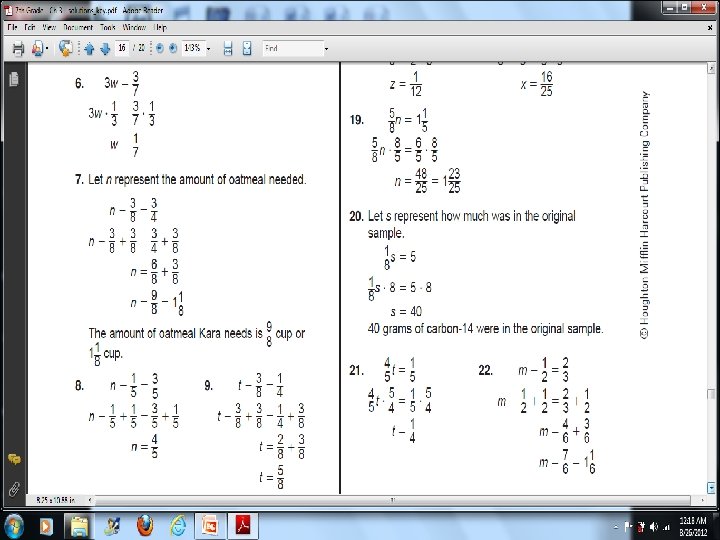
Task: Open Windows Explorer folder on taskbar
Action: click(x=79, y=526)
